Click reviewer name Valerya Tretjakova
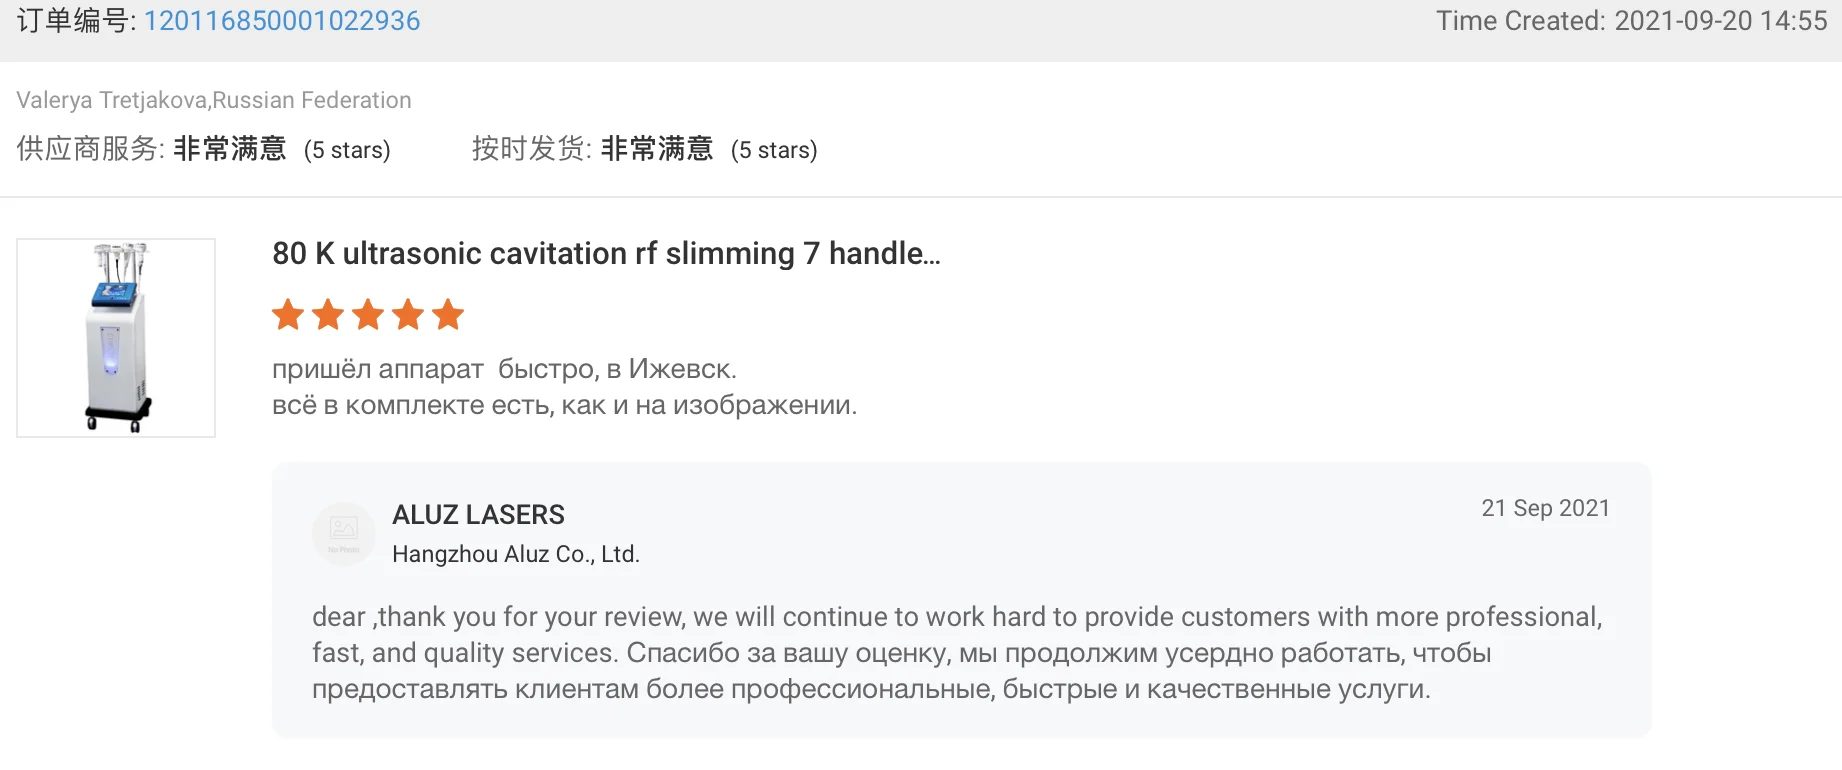The image size is (1842, 770). click(x=111, y=100)
